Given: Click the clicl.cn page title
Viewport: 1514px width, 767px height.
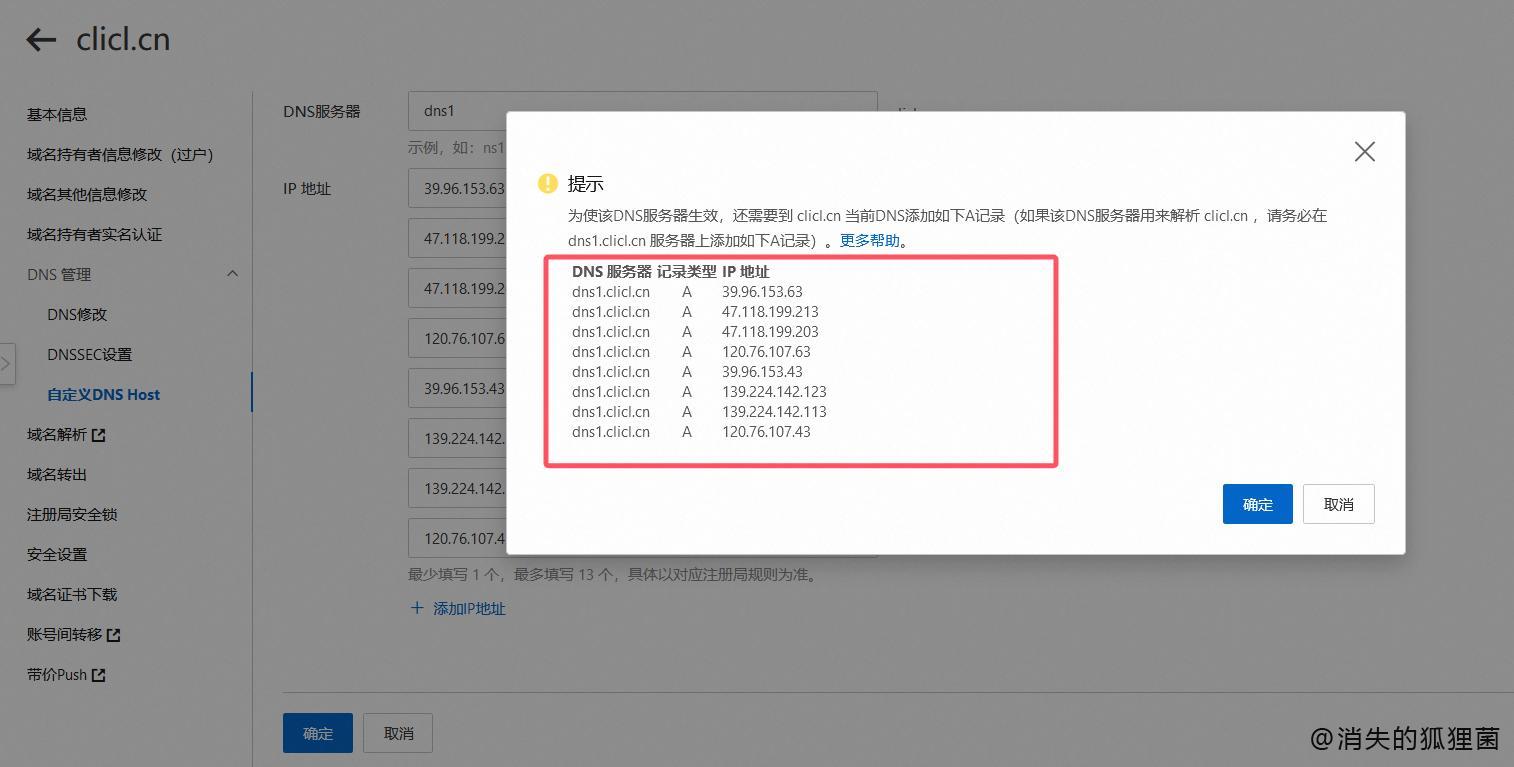Looking at the screenshot, I should tap(123, 40).
